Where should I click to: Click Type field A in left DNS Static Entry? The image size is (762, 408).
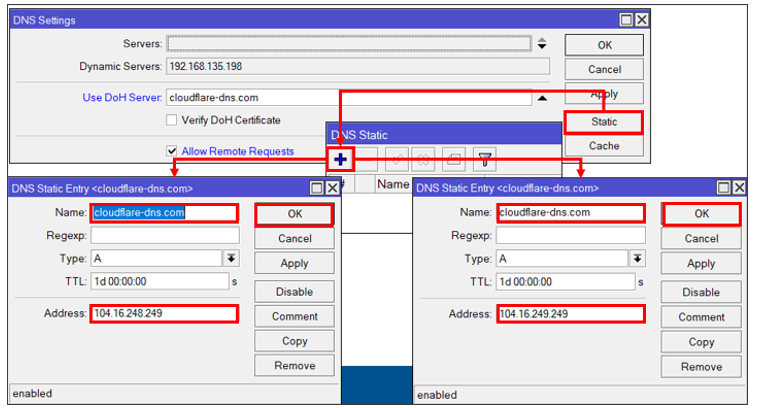coord(156,258)
